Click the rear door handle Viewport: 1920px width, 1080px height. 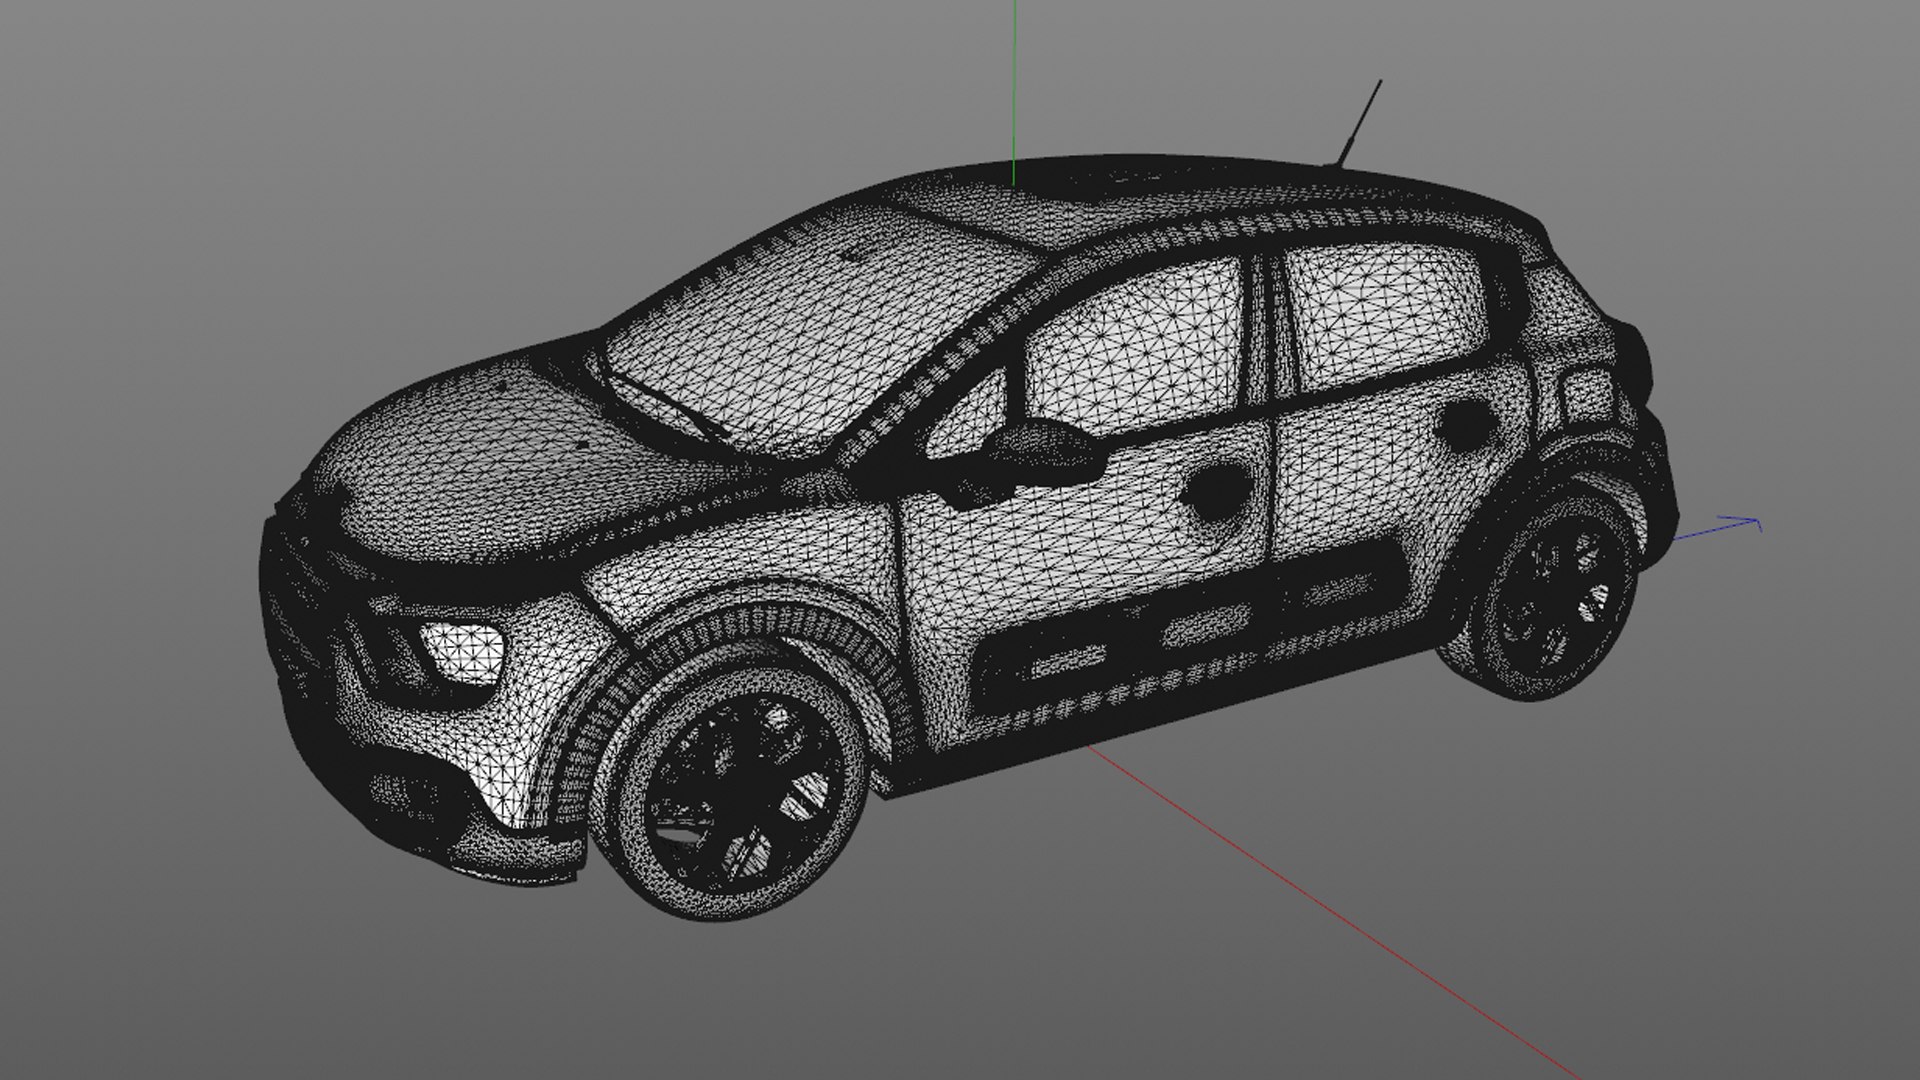pos(1465,423)
